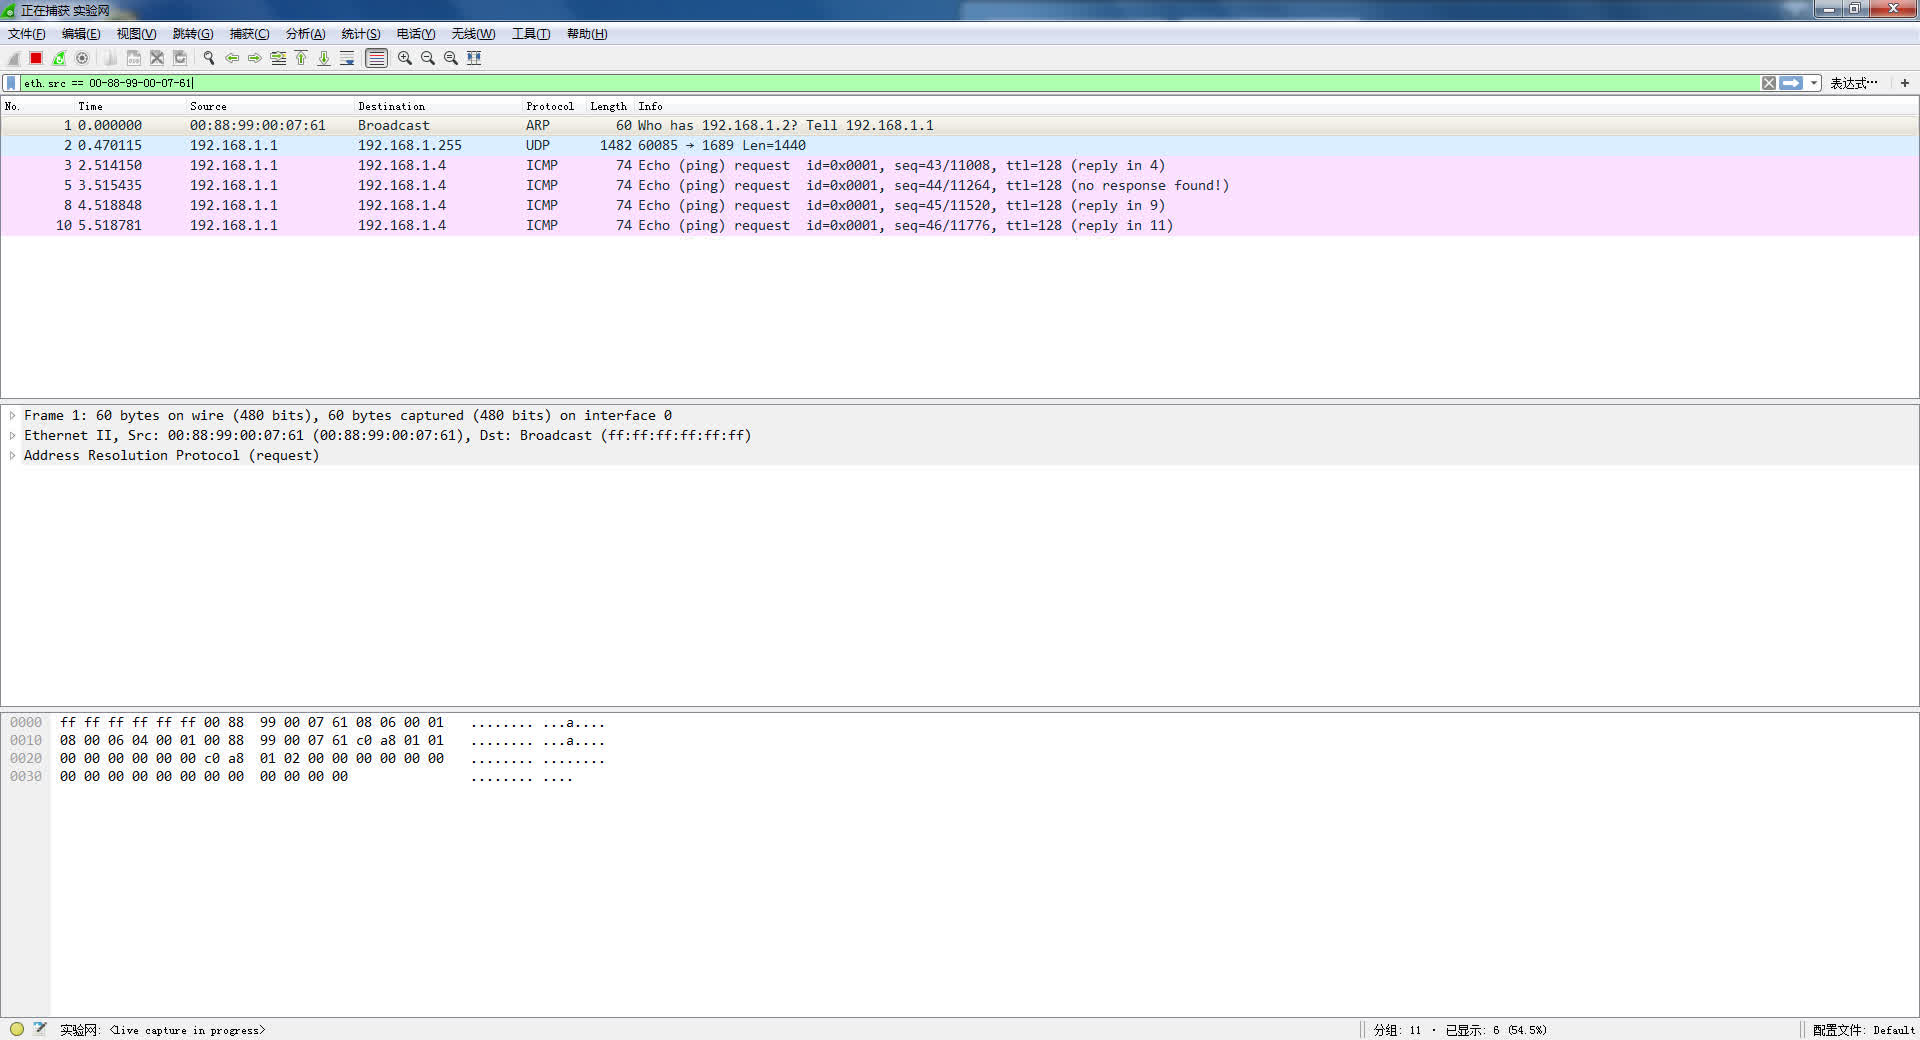Zoom in on packet list text
The width and height of the screenshot is (1920, 1040).
coord(405,58)
